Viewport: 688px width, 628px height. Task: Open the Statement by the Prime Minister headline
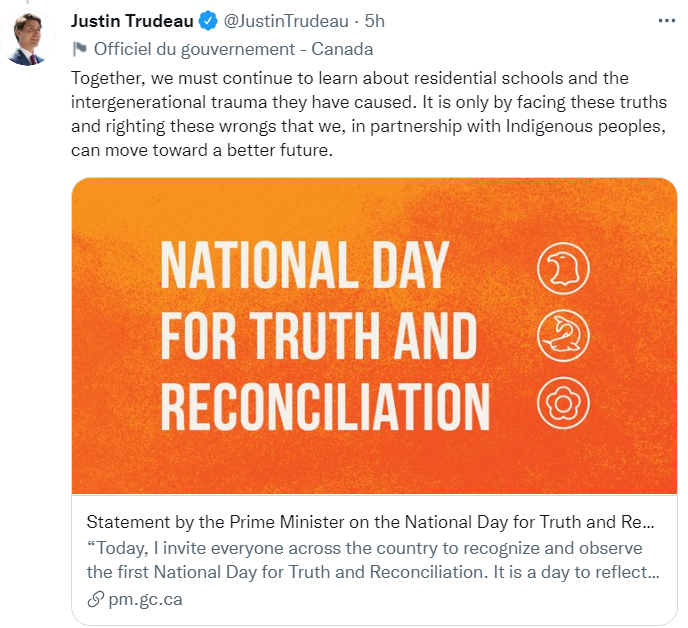coord(370,522)
